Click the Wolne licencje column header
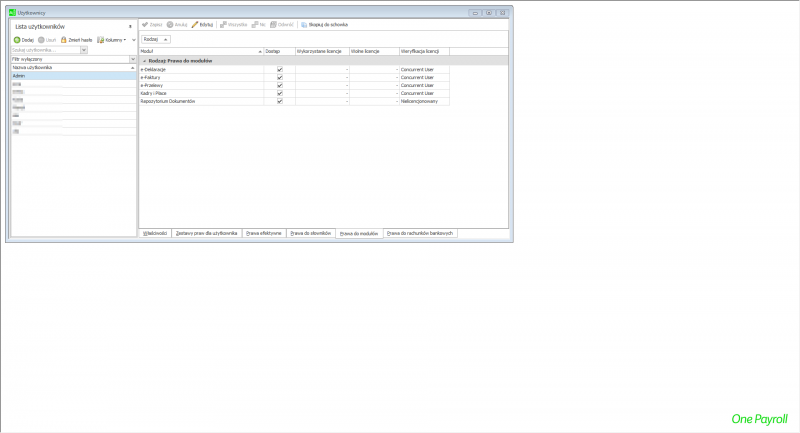The width and height of the screenshot is (800, 433). coord(374,52)
